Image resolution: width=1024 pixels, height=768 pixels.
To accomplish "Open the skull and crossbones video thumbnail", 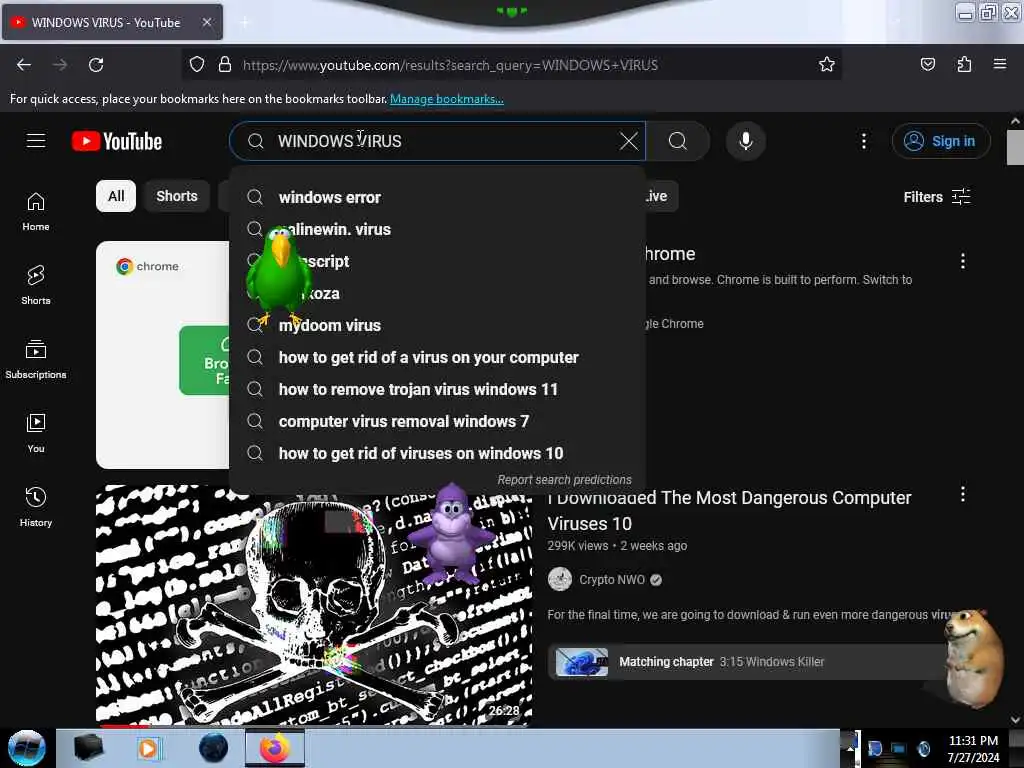I will (313, 605).
